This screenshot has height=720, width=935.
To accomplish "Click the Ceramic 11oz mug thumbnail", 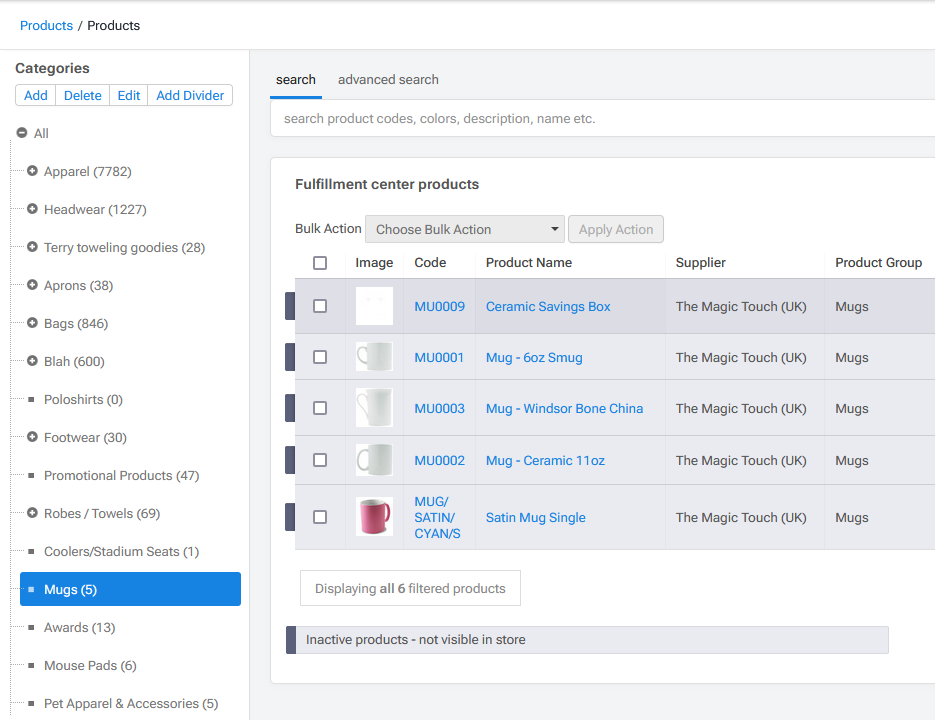I will [x=374, y=459].
